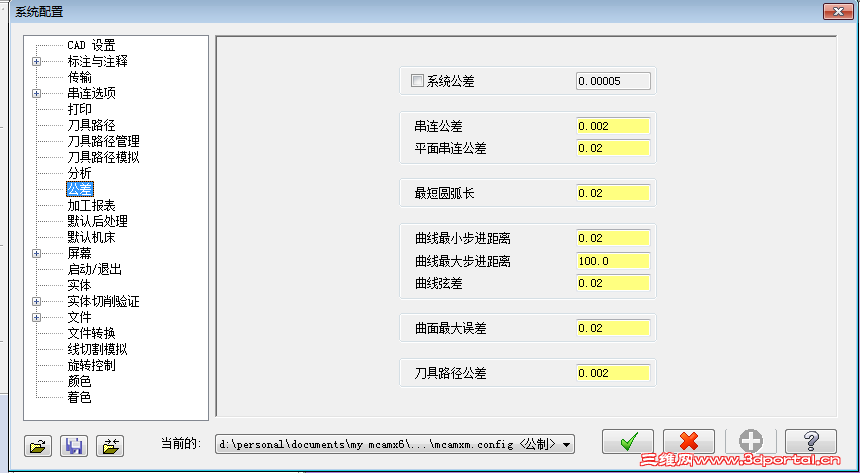Expand the 串连选项 tree node

(x=36, y=93)
